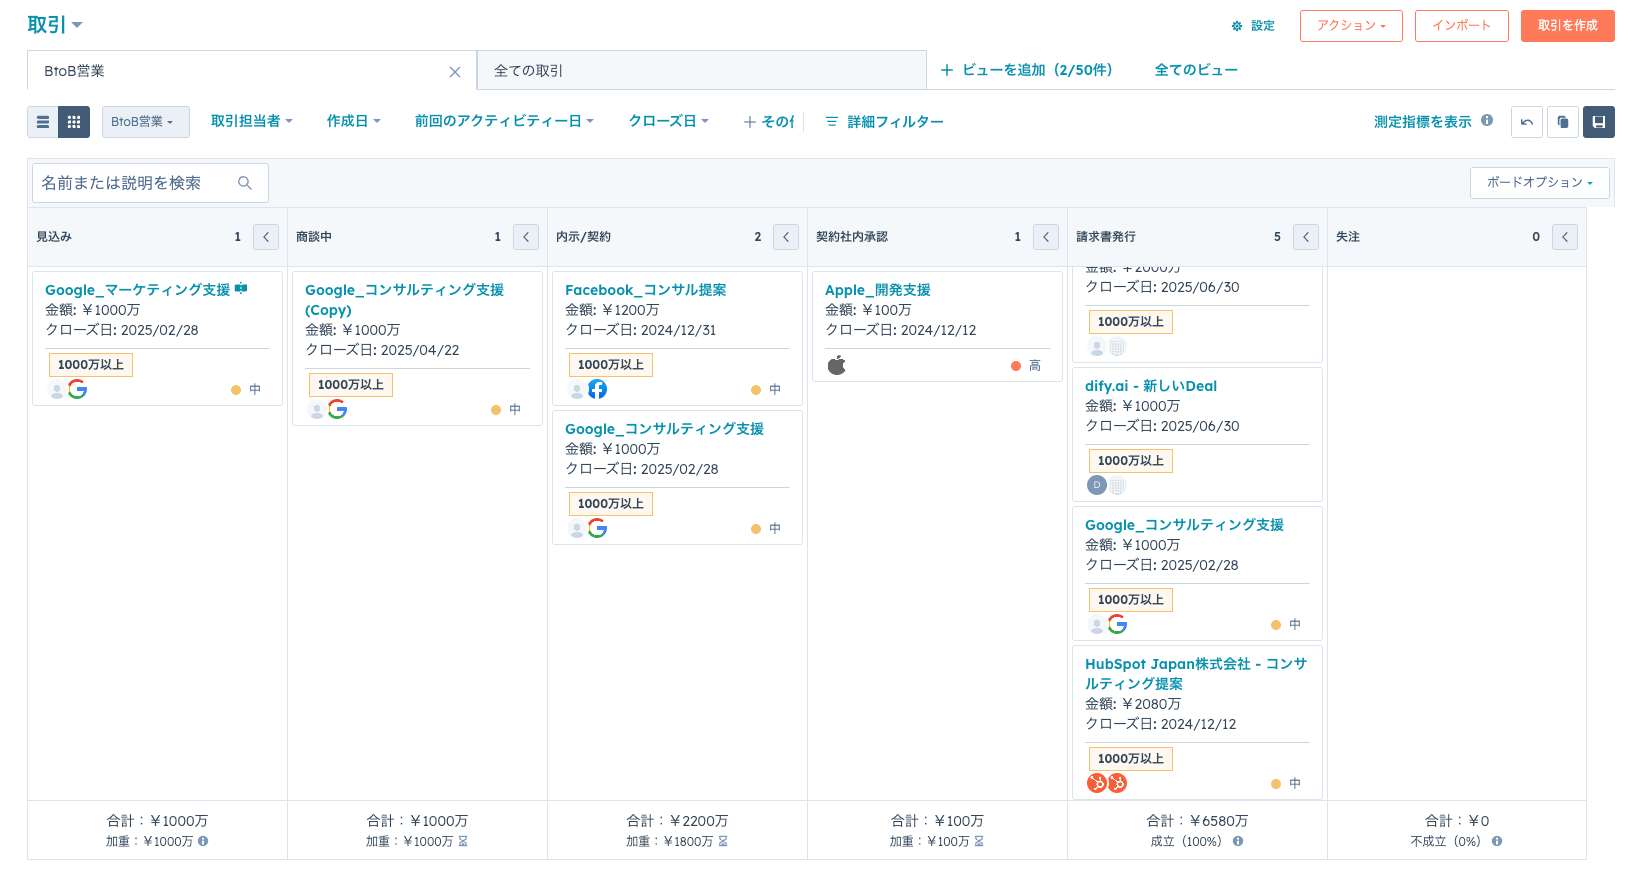The height and width of the screenshot is (872, 1634).
Task: Click info icon beside 成立 (100%)
Action: [x=1238, y=841]
